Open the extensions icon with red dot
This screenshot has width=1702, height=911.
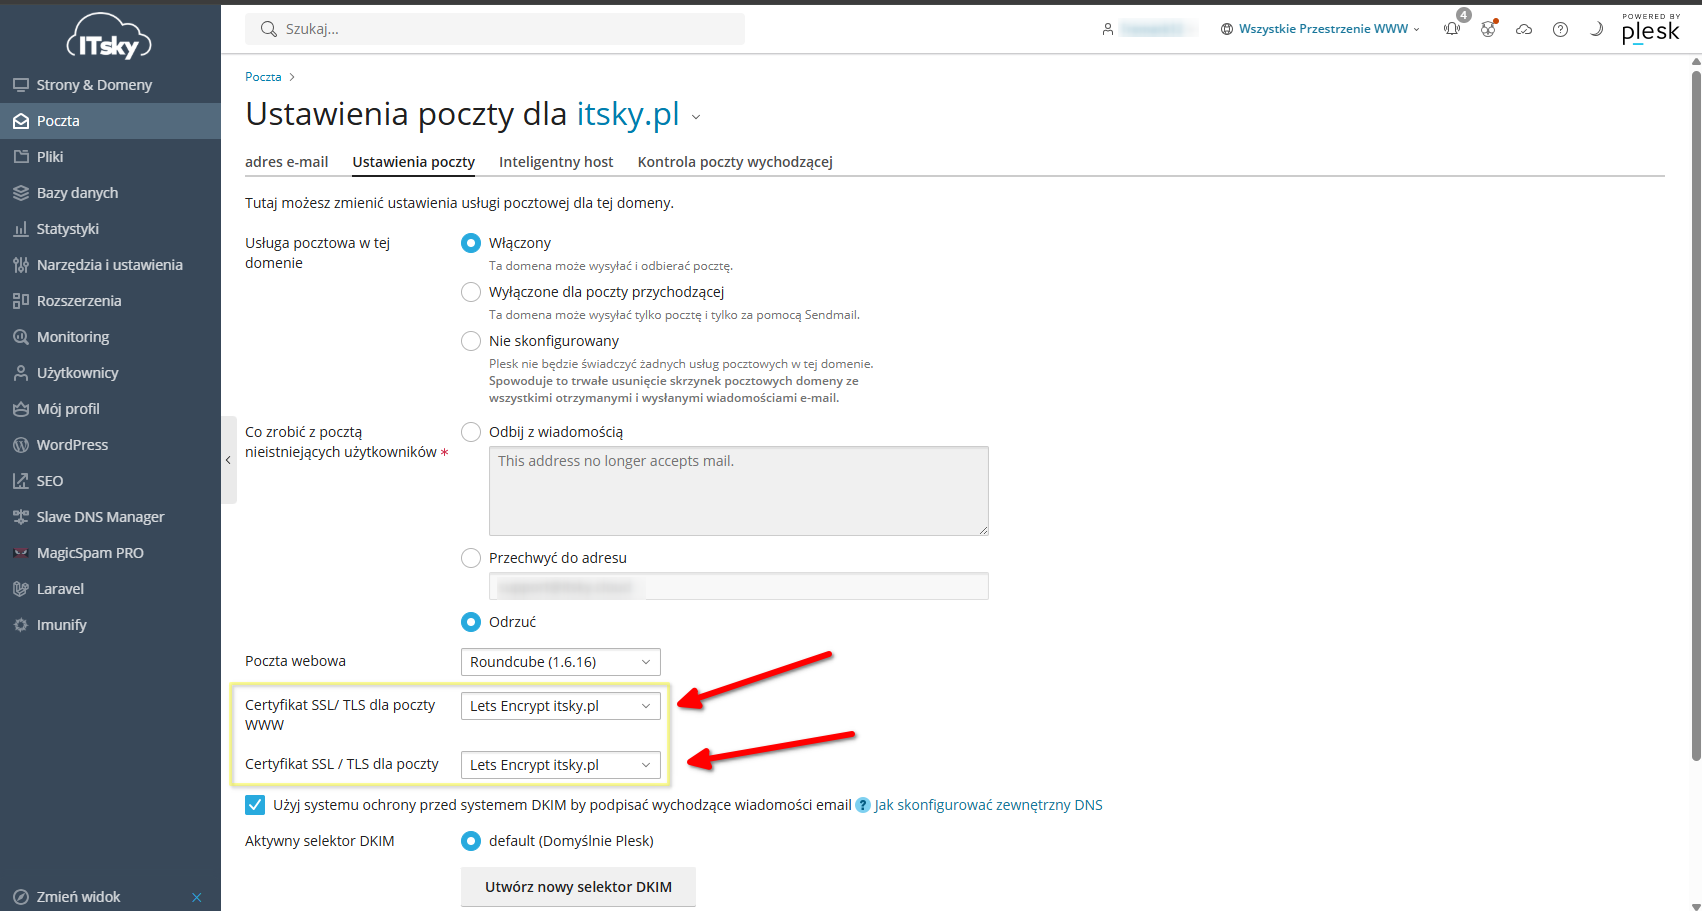(x=1488, y=29)
